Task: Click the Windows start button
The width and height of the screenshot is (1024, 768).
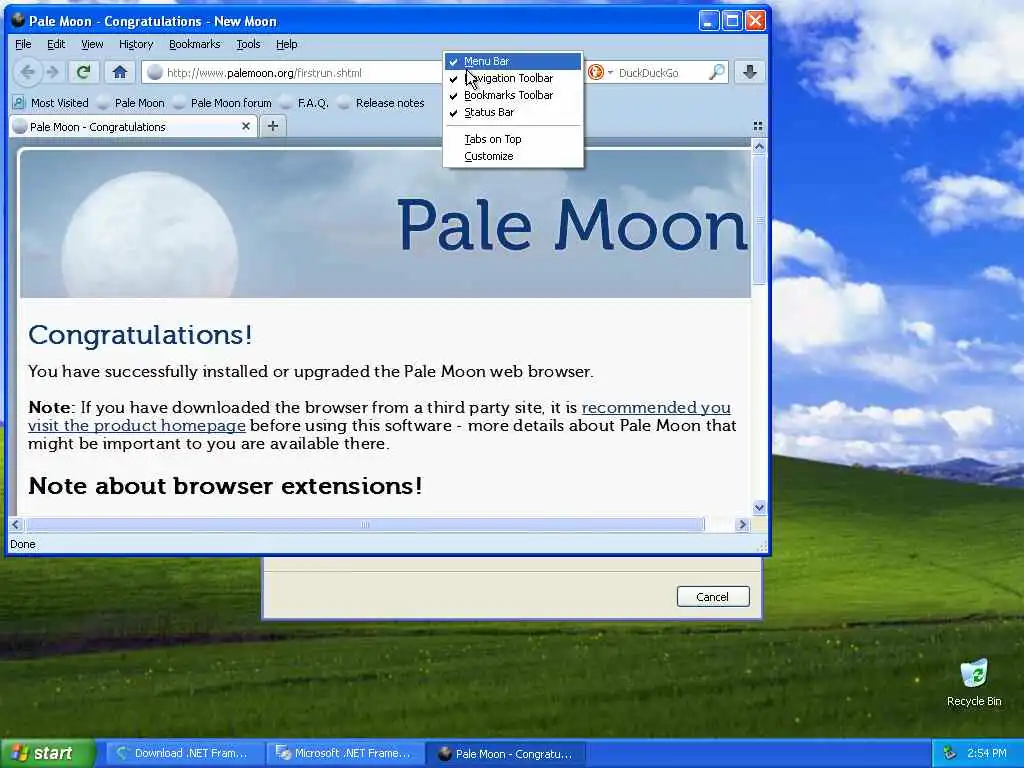Action: pos(48,753)
